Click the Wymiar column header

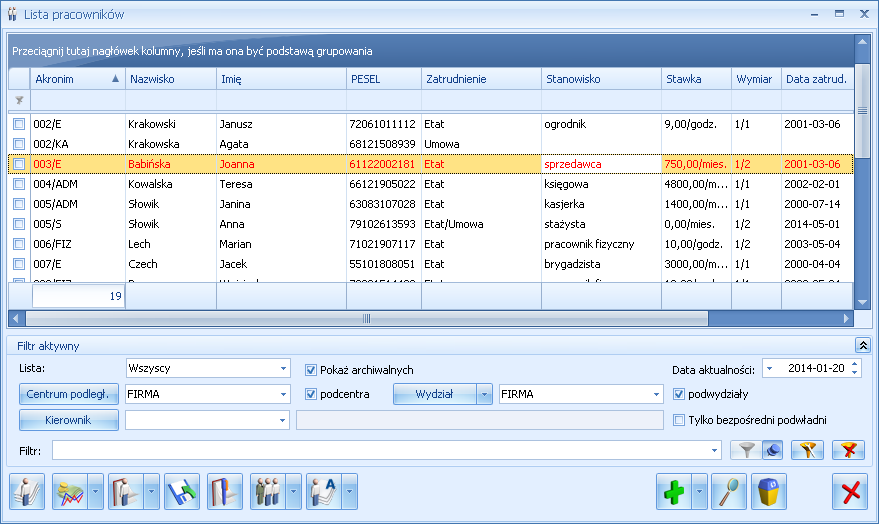coord(756,79)
